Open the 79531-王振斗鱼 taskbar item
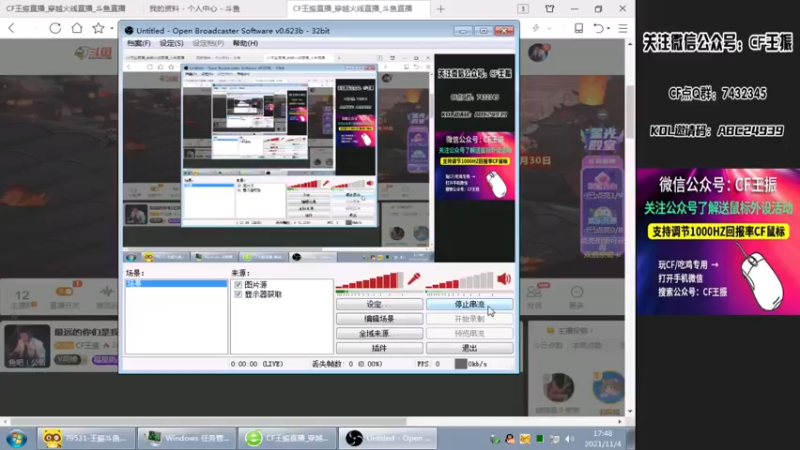Image resolution: width=800 pixels, height=450 pixels. [86, 438]
